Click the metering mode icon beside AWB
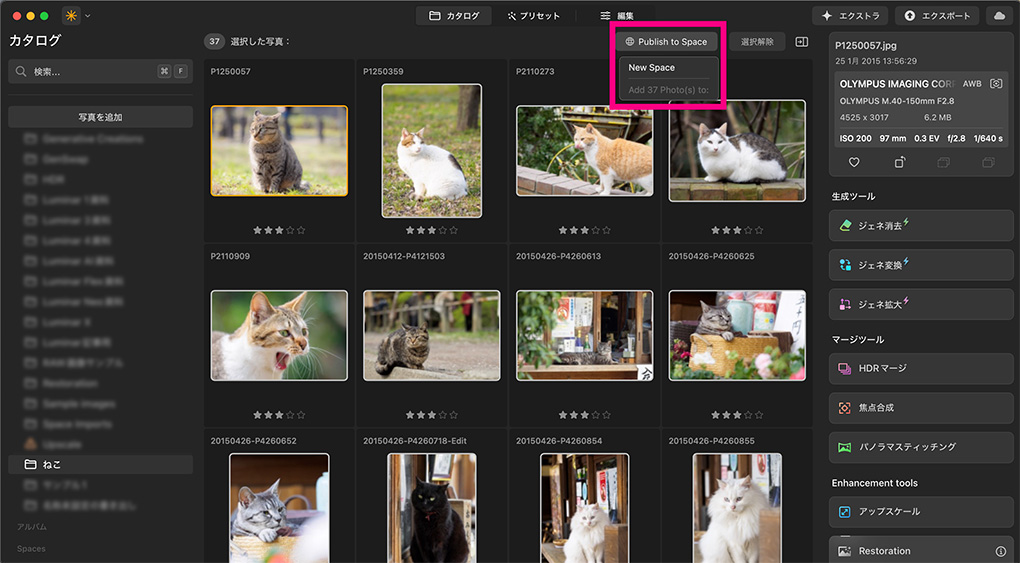 (x=995, y=84)
